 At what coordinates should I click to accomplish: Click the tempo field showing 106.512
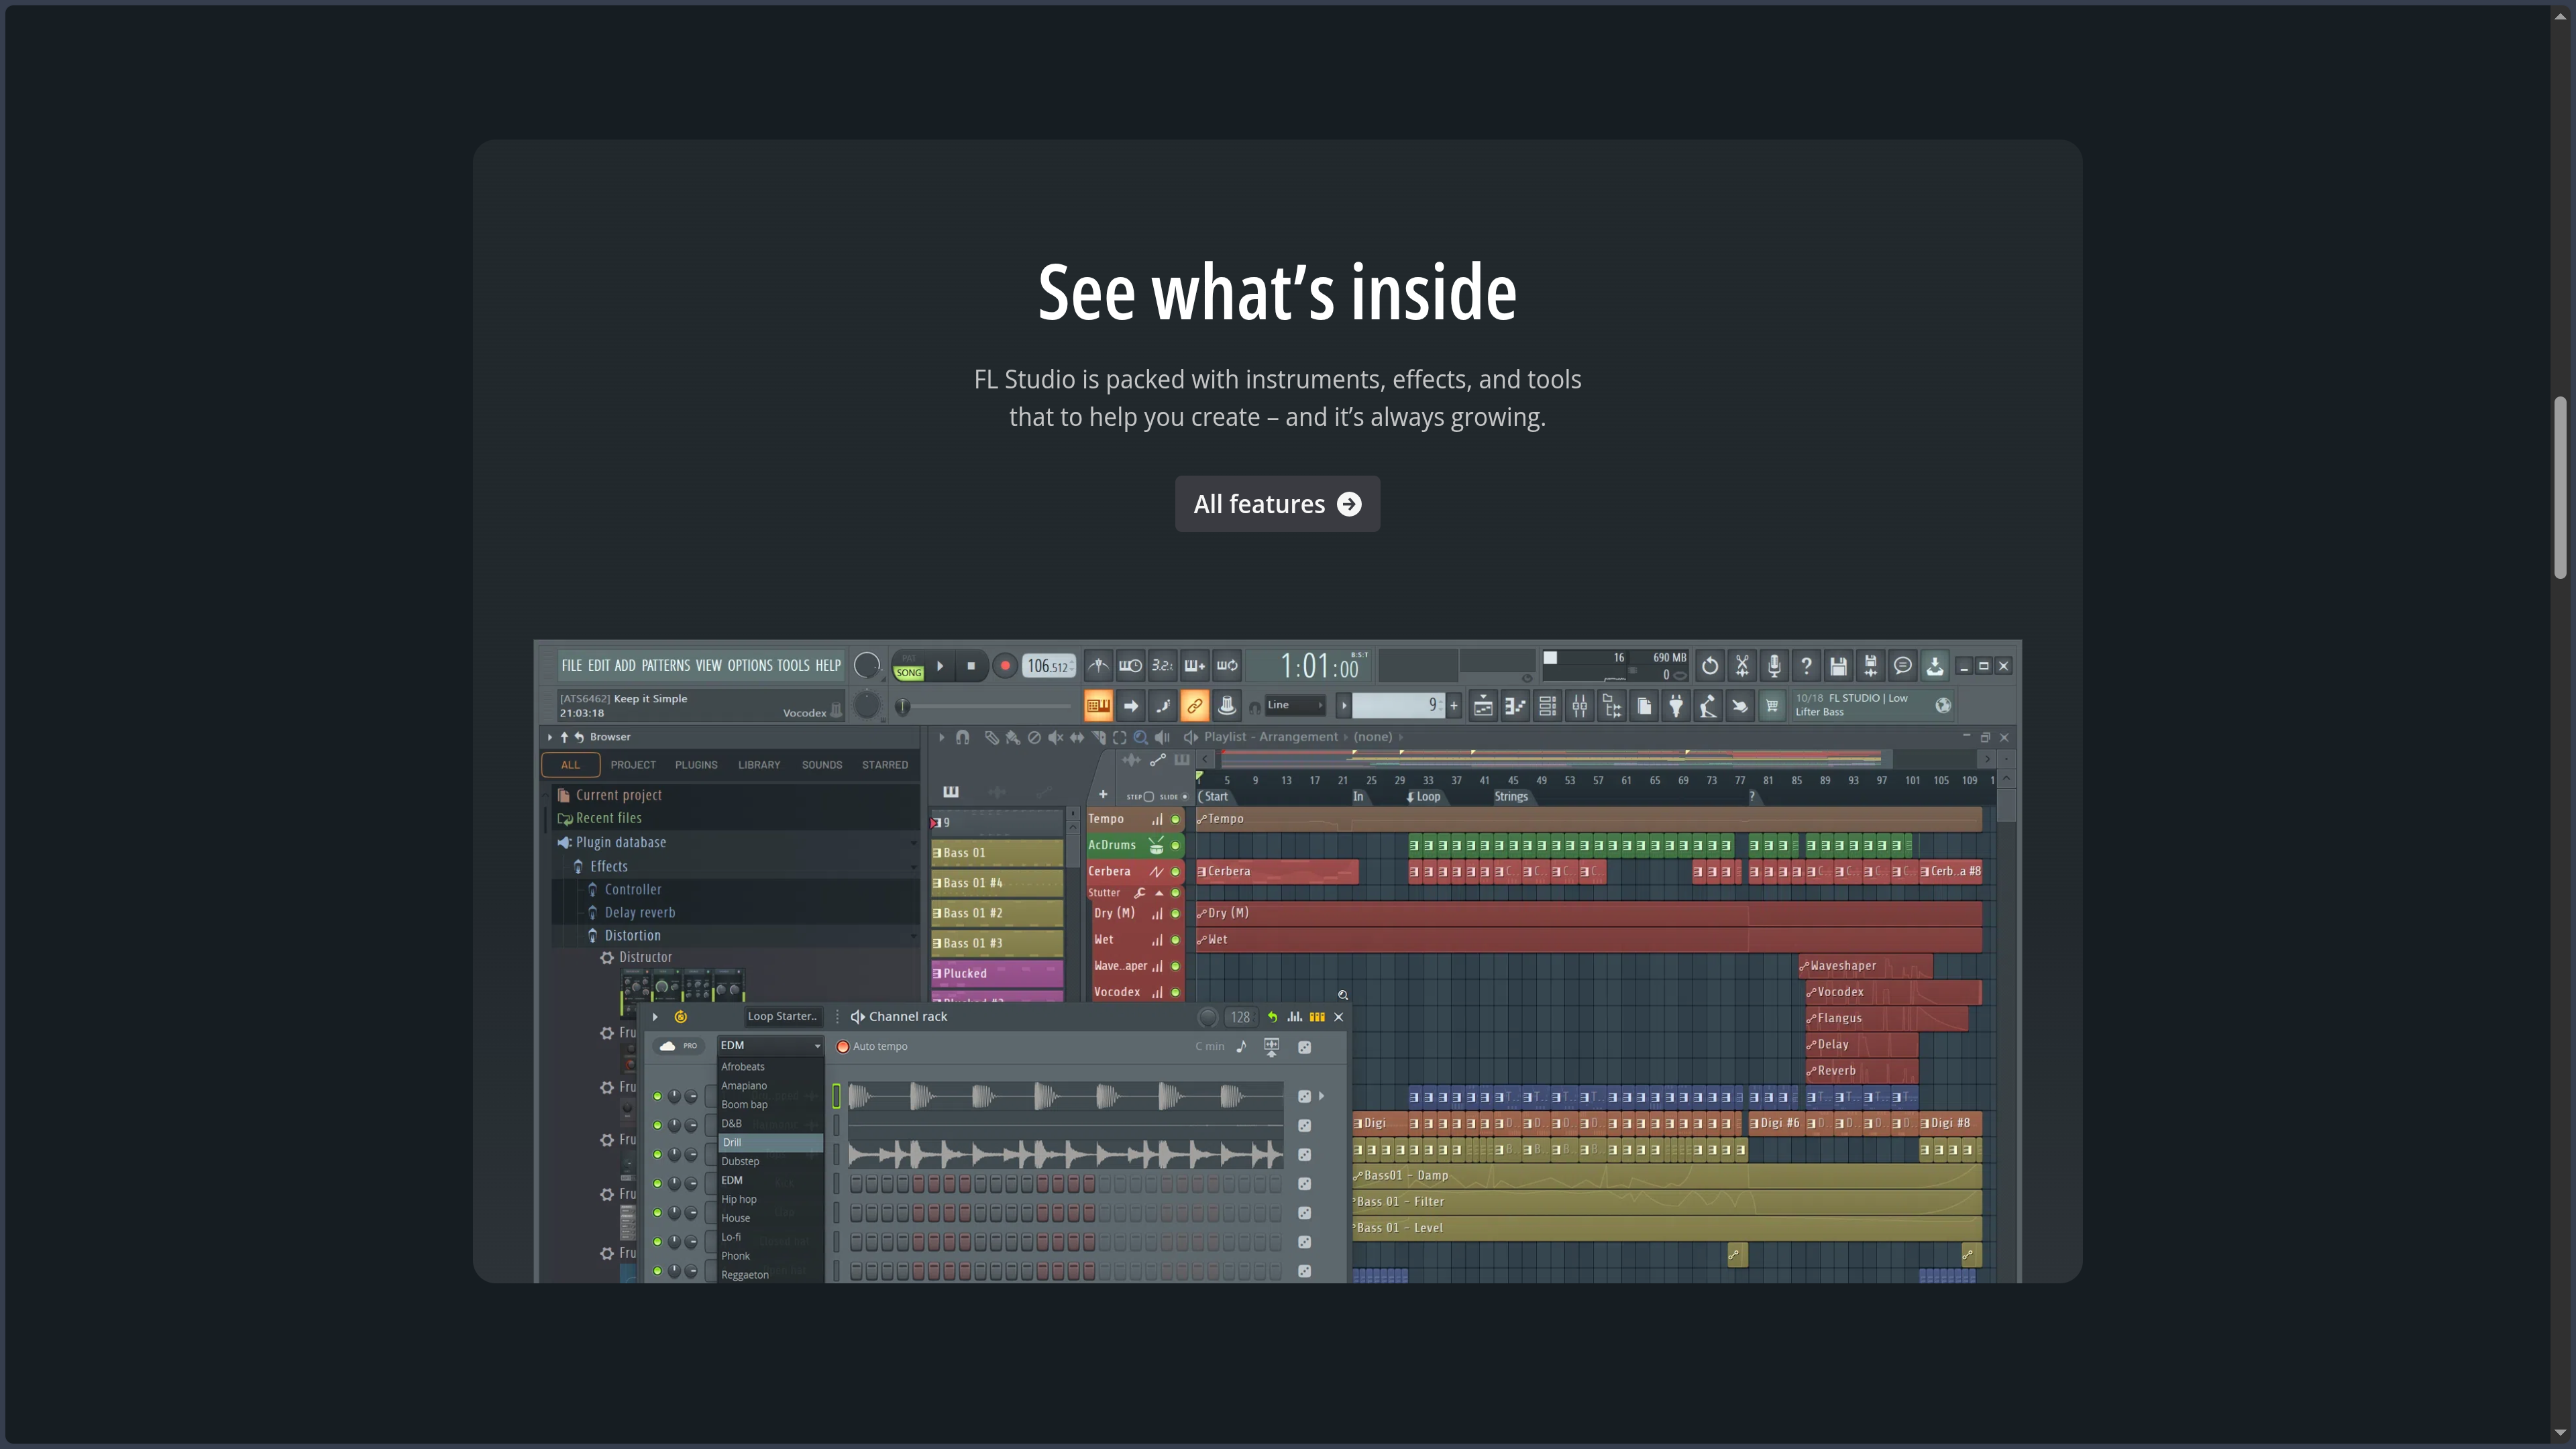tap(1049, 667)
